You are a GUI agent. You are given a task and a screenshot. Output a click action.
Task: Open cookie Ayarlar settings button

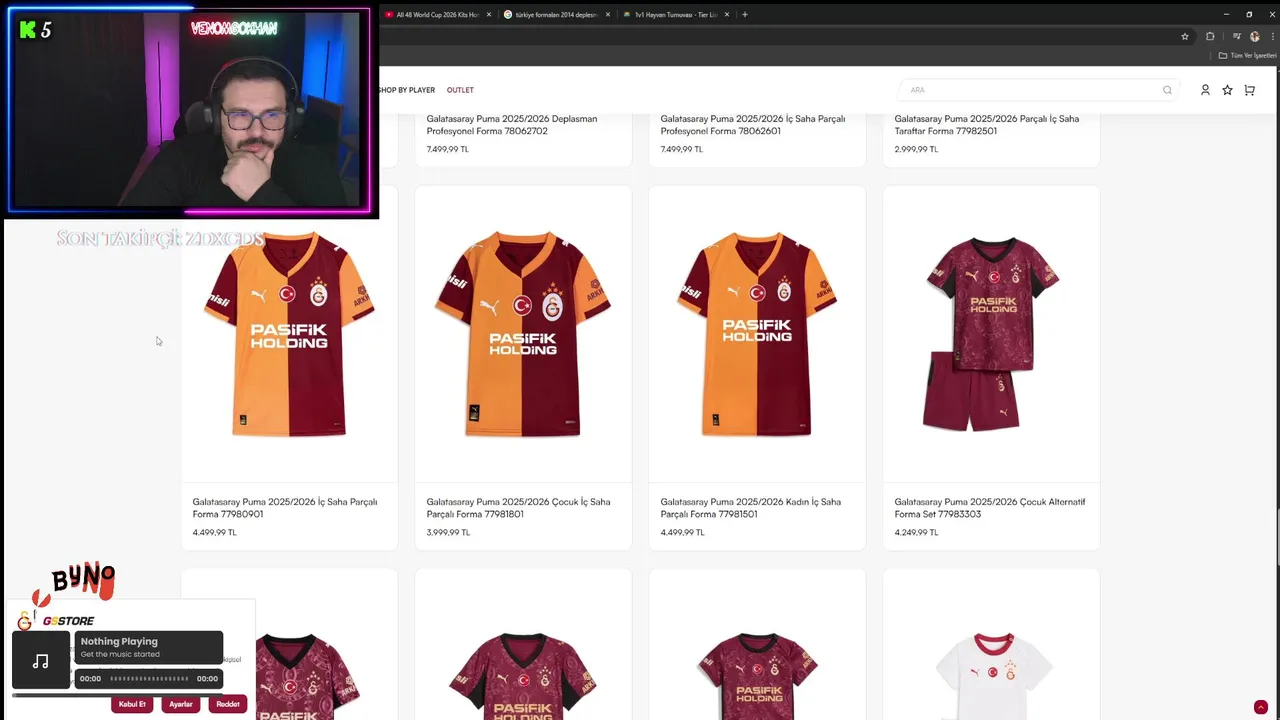[180, 704]
